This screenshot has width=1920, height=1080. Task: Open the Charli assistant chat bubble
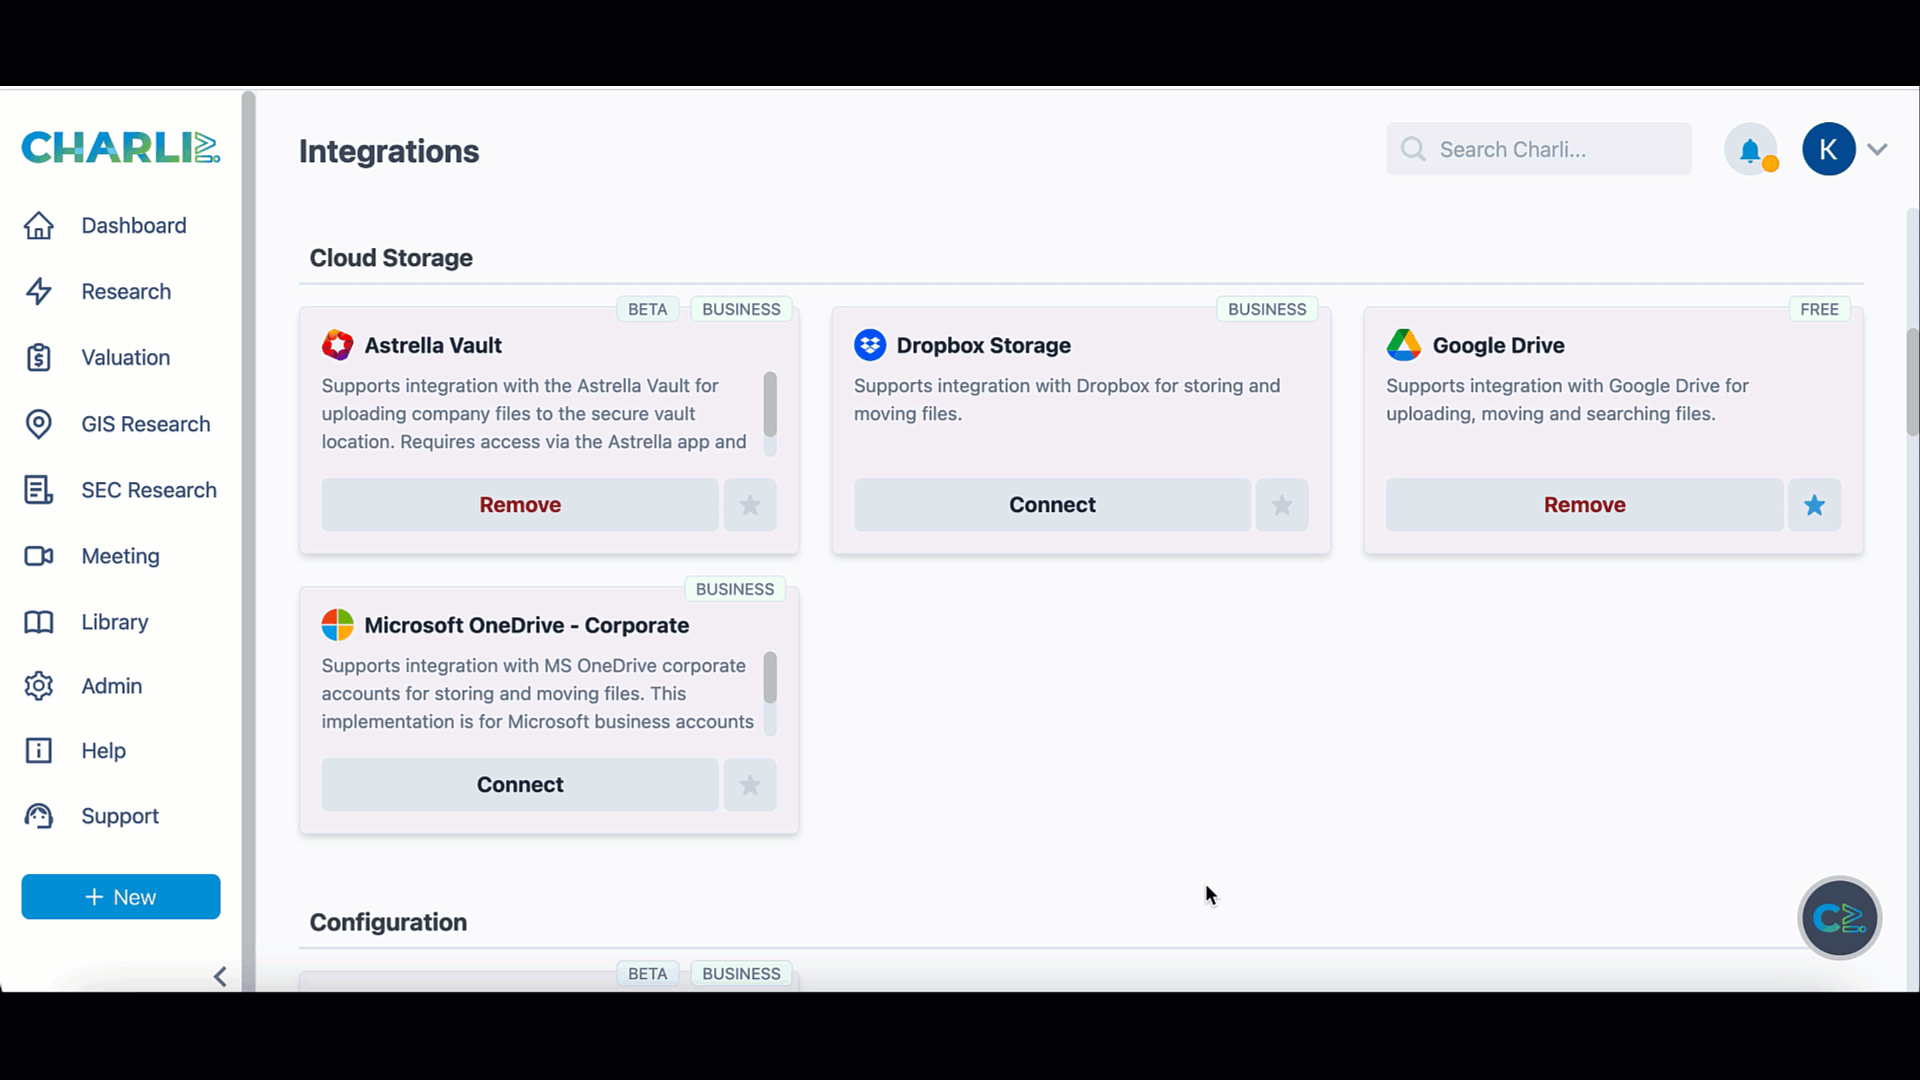point(1840,918)
